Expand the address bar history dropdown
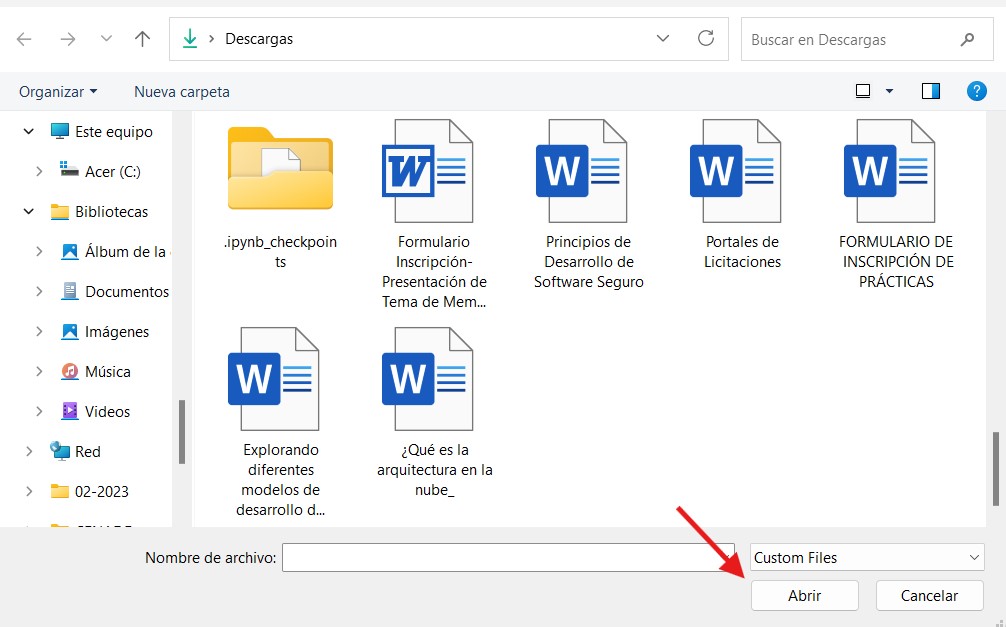1006x627 pixels. pos(663,39)
